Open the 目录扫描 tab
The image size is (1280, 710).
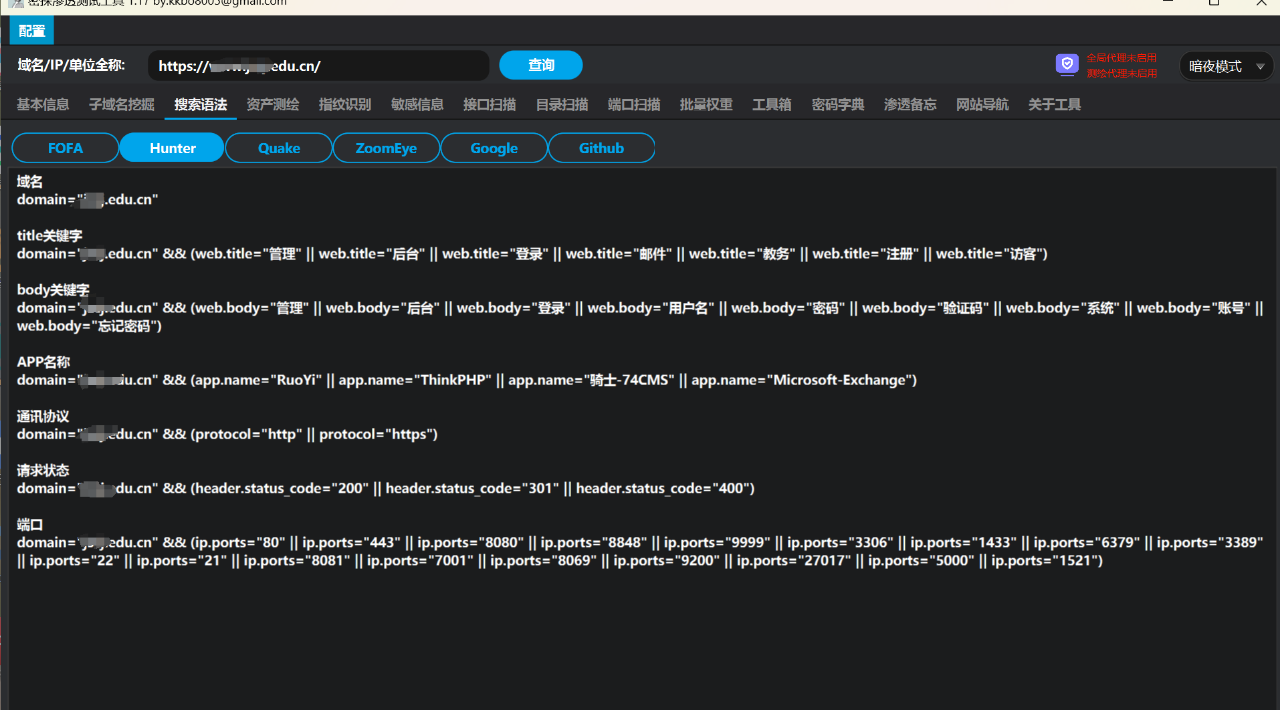pos(562,105)
